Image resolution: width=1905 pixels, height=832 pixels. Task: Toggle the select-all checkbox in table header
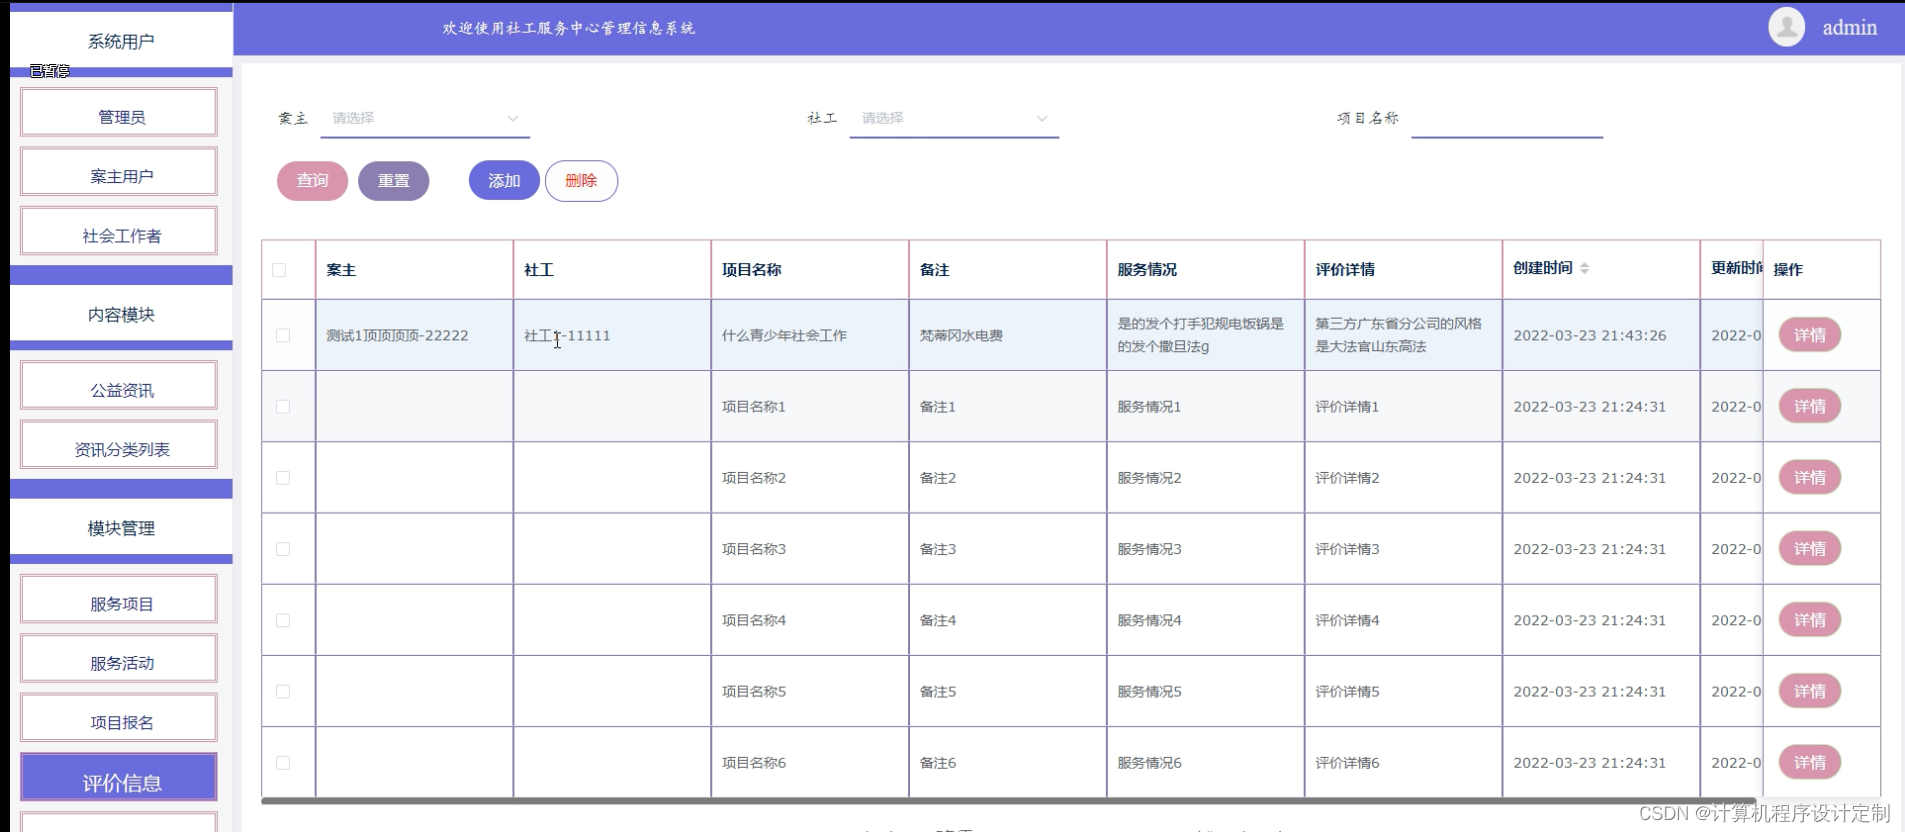pos(279,270)
